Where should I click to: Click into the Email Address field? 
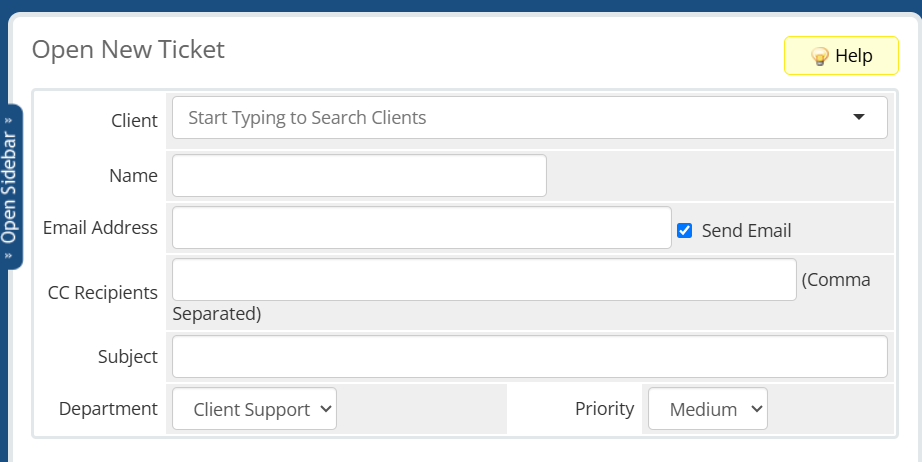(x=422, y=227)
